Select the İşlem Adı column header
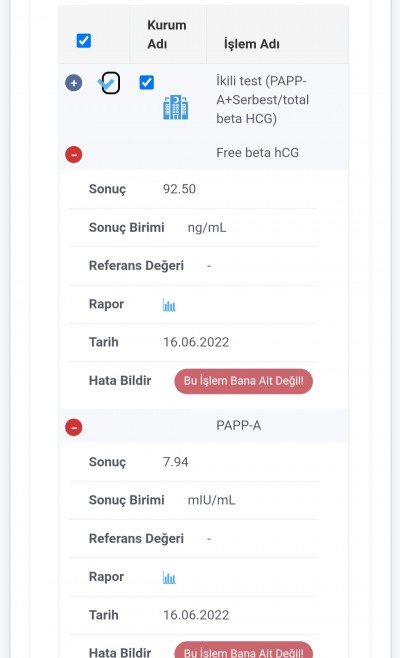This screenshot has width=400, height=658. click(x=252, y=44)
